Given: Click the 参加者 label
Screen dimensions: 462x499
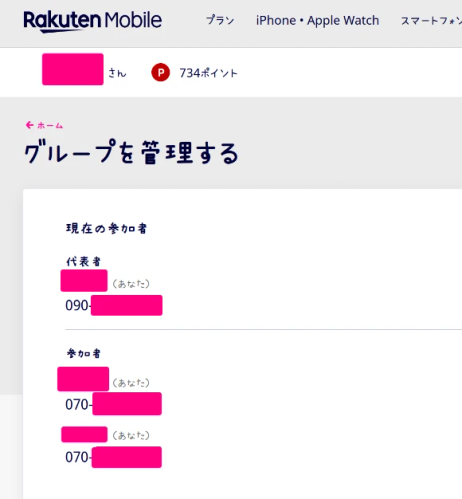Looking at the screenshot, I should (83, 353).
